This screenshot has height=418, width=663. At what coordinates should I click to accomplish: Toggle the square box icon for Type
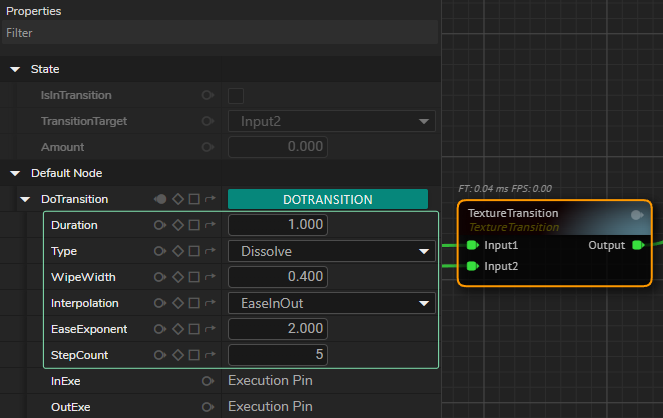click(194, 251)
